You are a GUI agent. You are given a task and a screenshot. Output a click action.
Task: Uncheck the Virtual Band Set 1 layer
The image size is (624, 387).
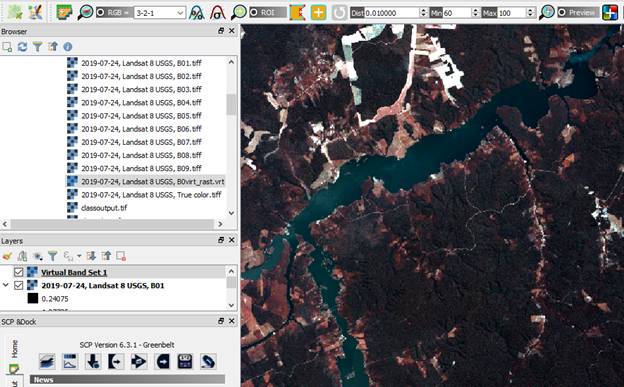click(x=18, y=272)
